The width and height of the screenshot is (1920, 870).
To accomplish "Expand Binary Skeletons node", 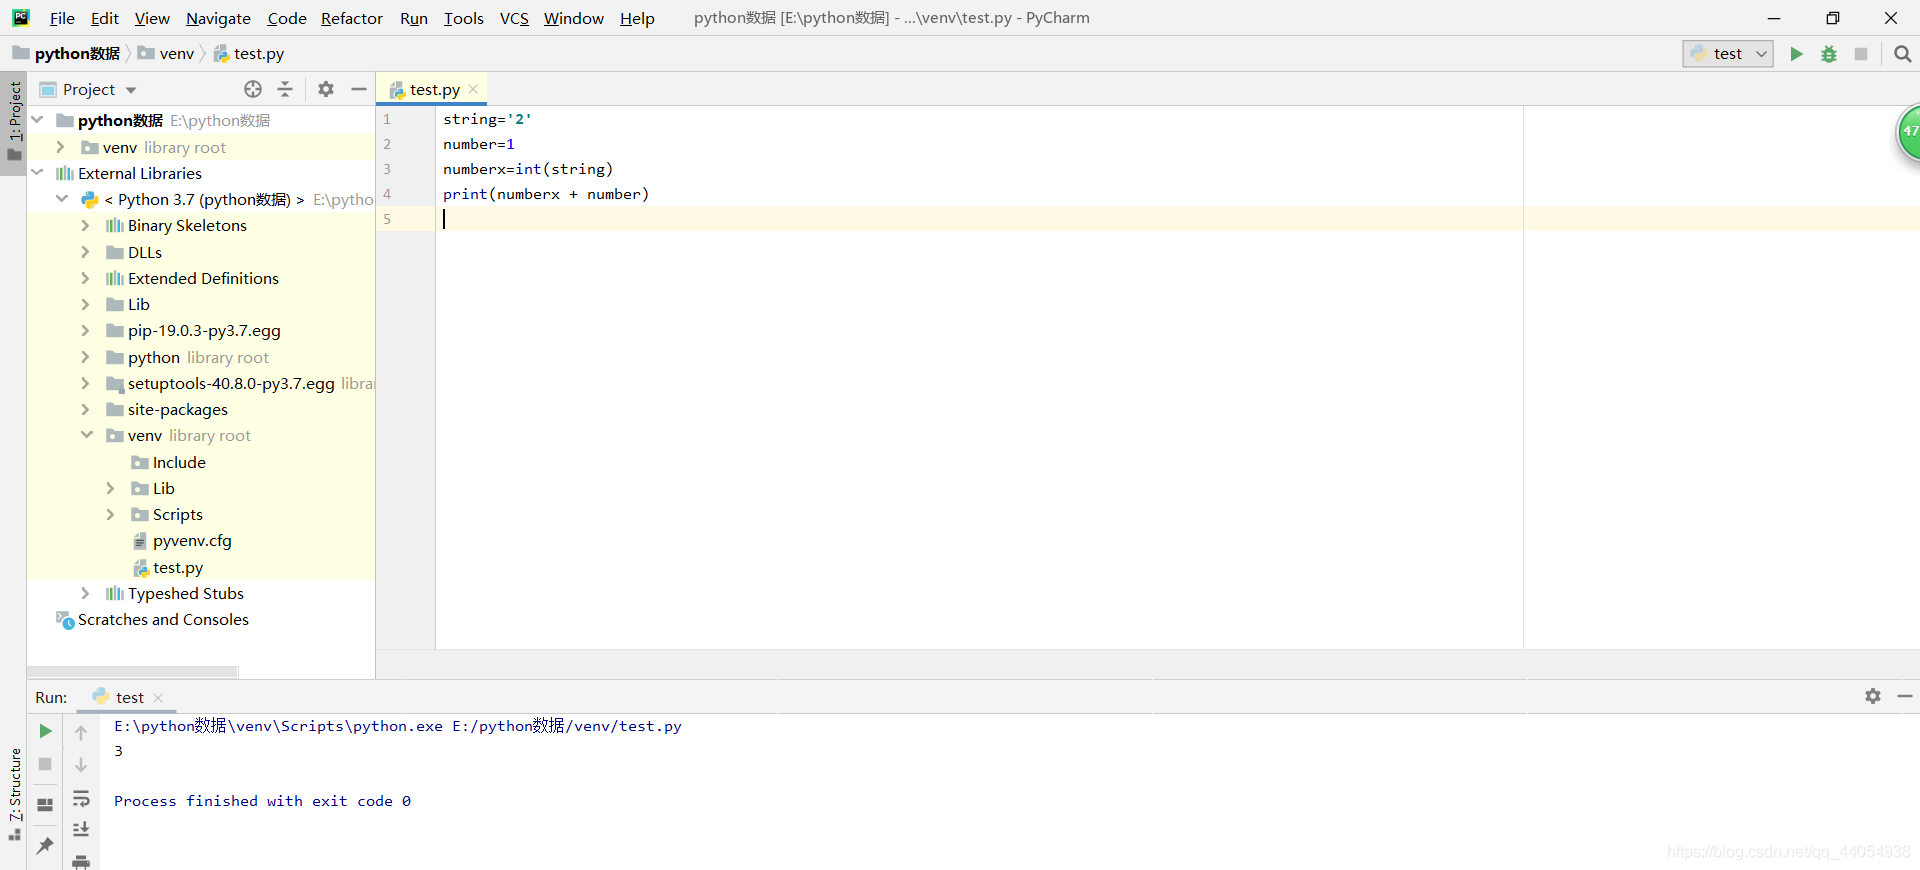I will pos(86,225).
